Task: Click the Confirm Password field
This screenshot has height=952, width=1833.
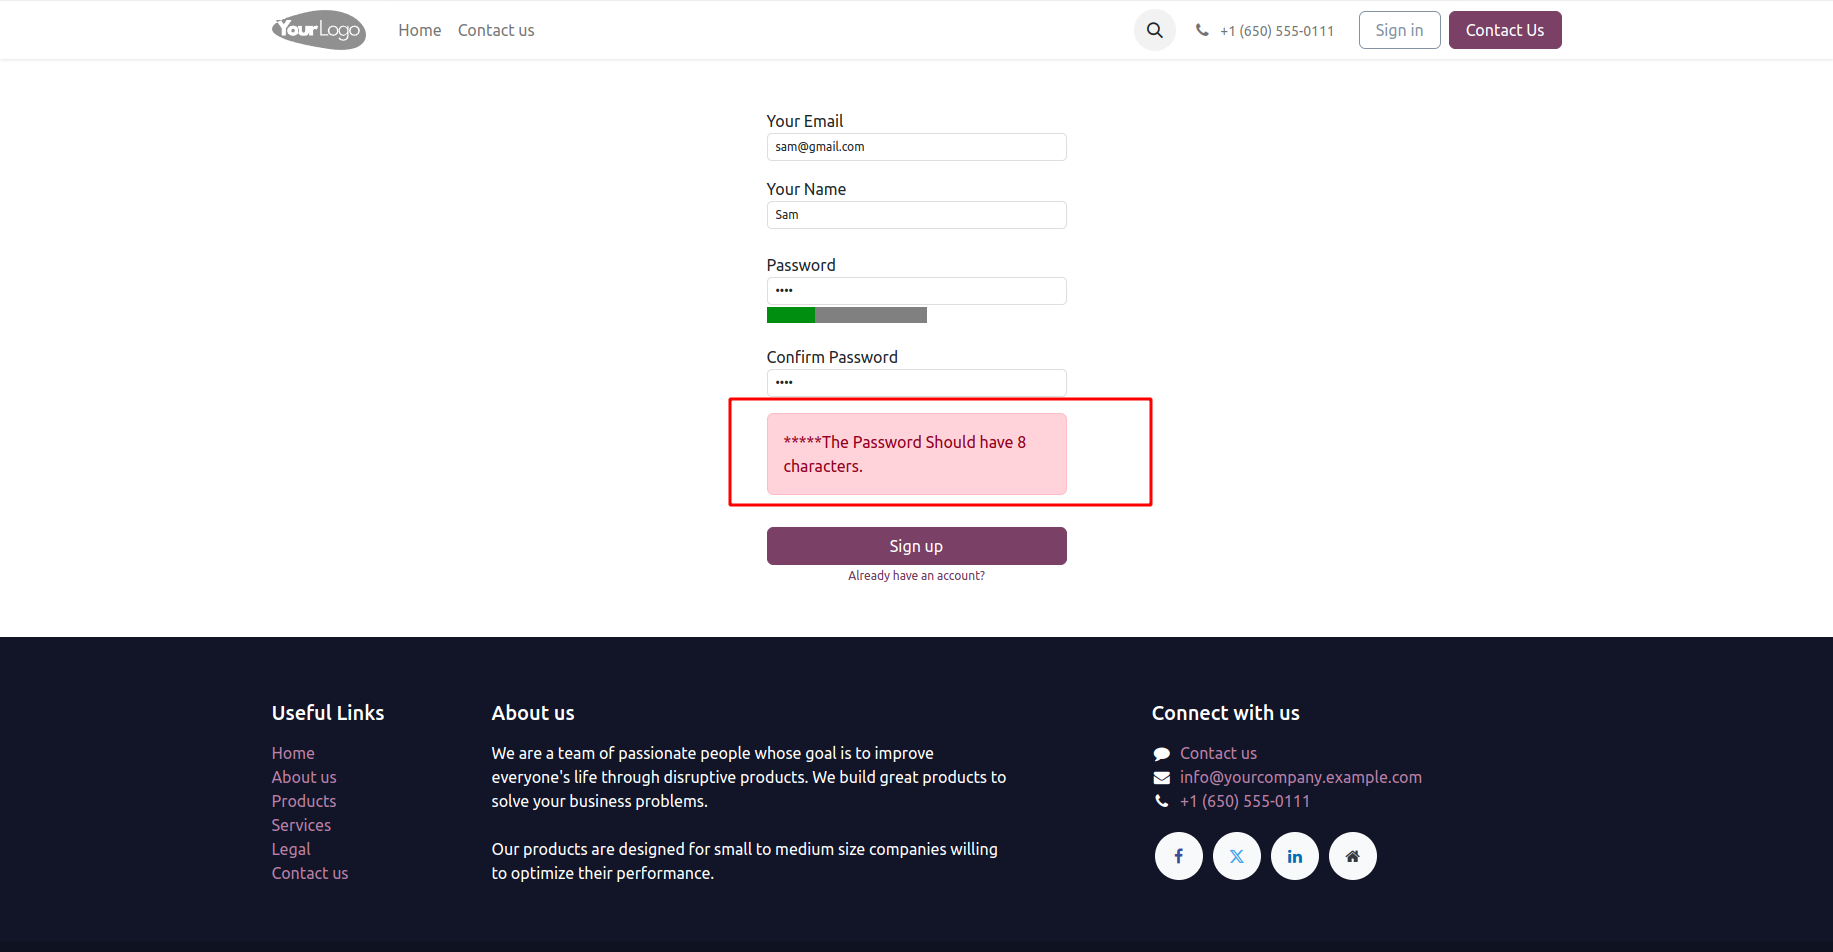Action: click(x=916, y=382)
